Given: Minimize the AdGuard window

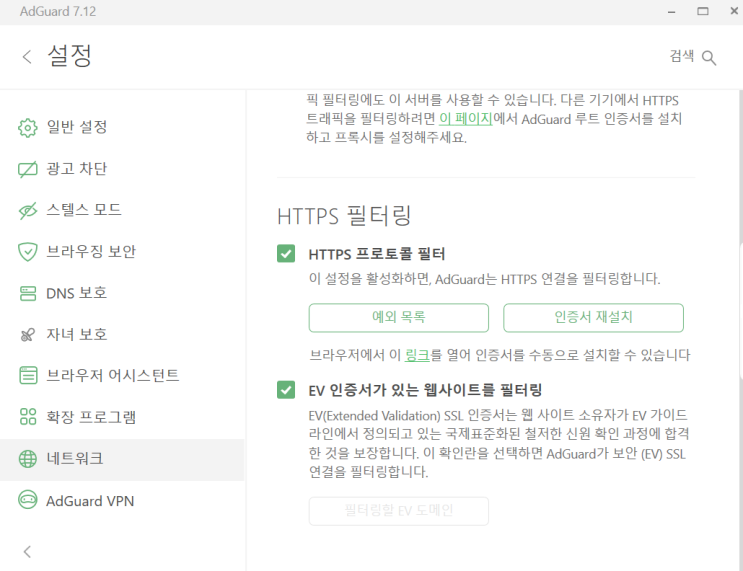Looking at the screenshot, I should 671,12.
